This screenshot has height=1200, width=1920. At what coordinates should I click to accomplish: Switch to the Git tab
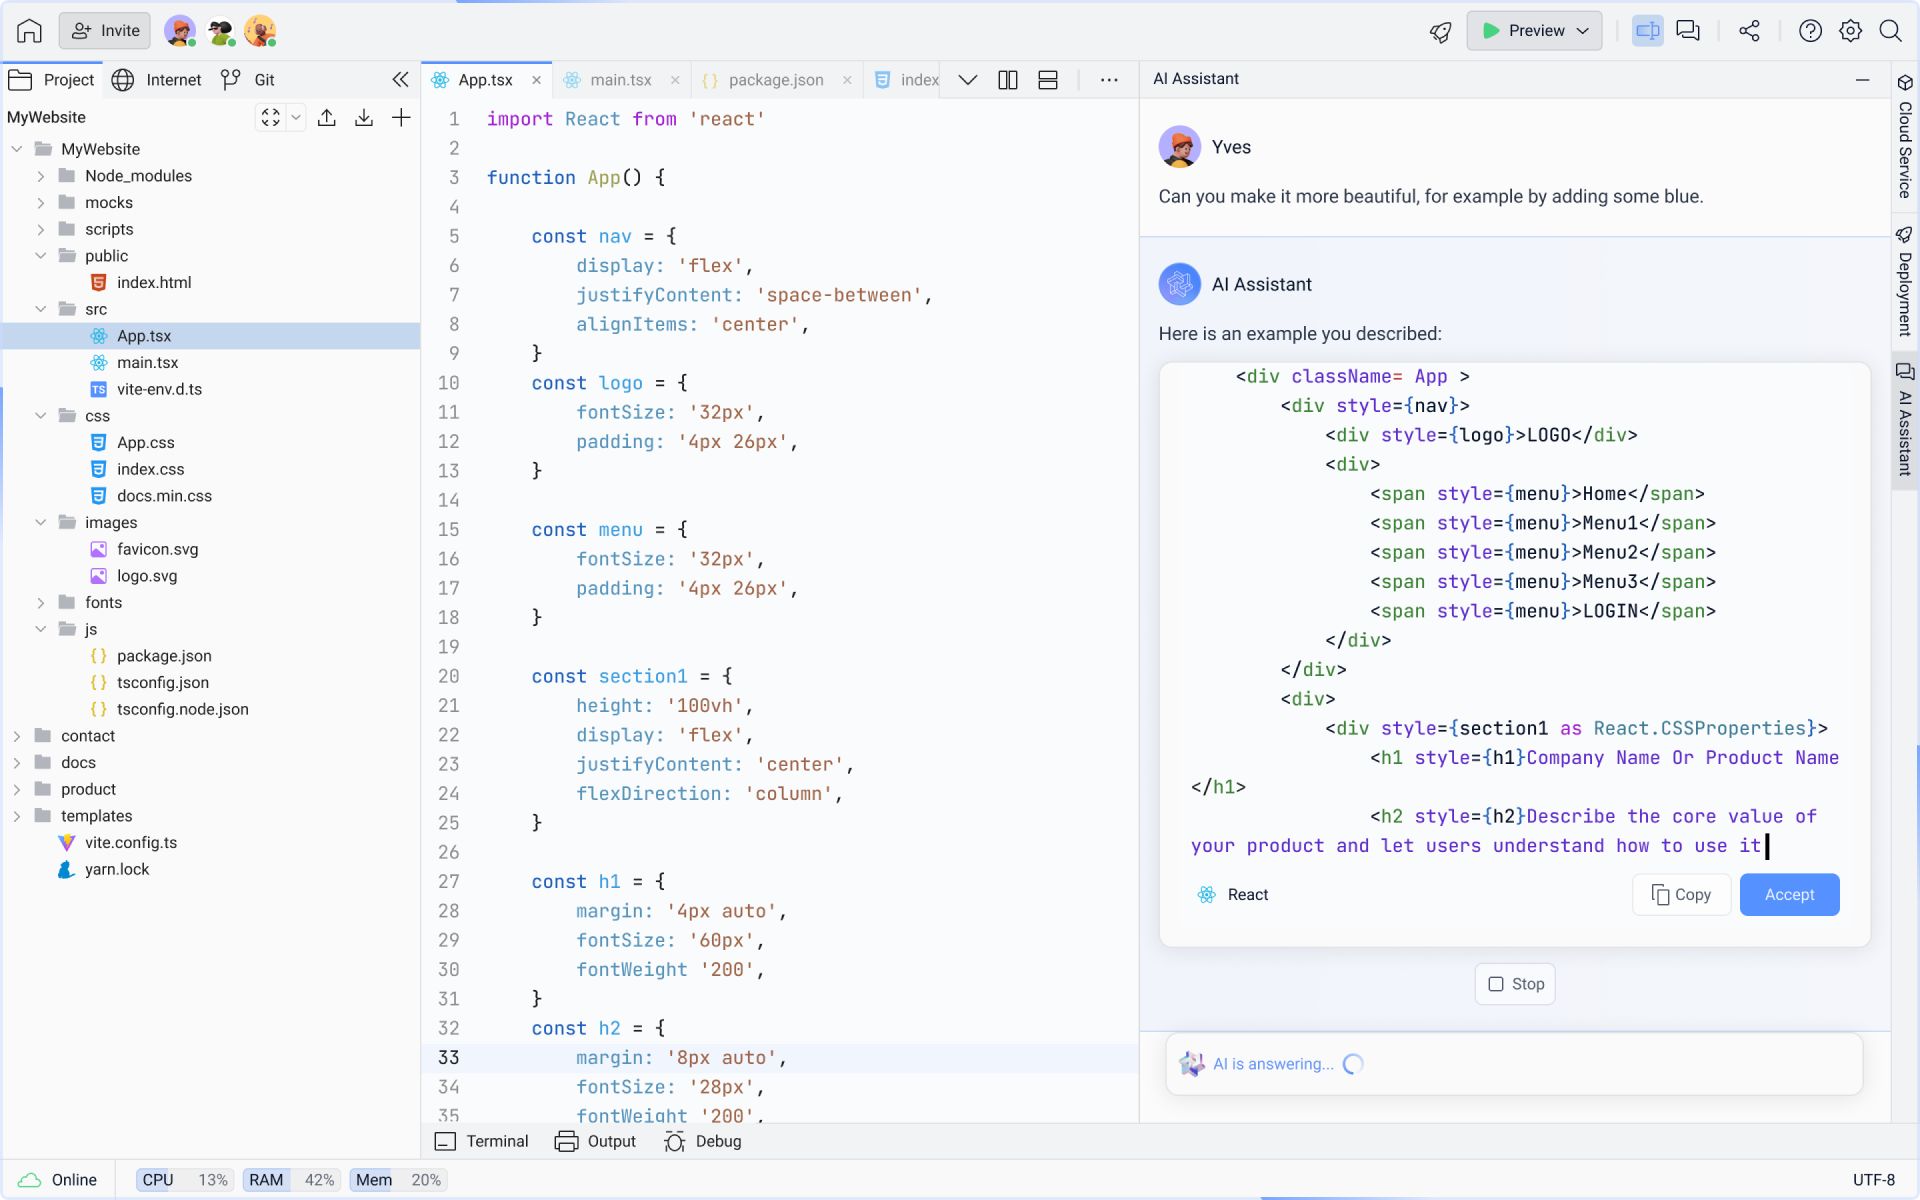pyautogui.click(x=248, y=79)
